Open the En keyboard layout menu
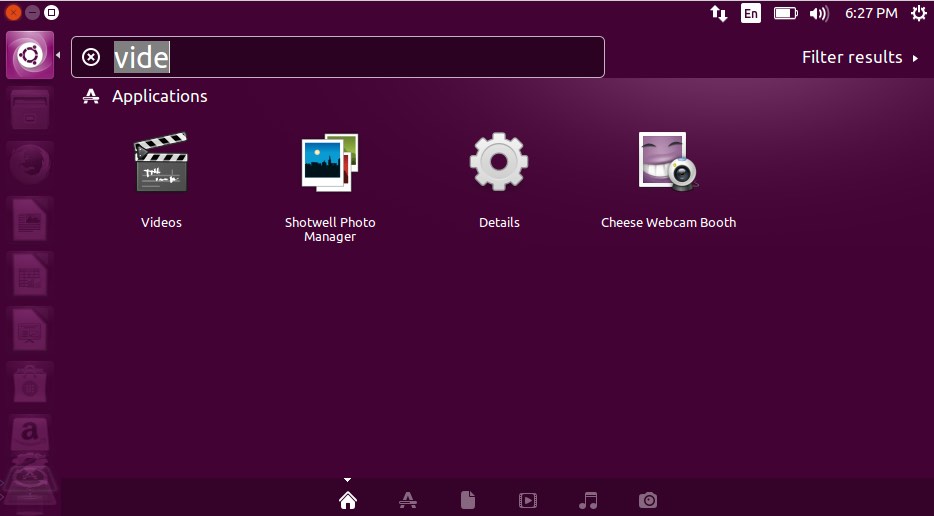Screen dimensions: 934x516 750,13
